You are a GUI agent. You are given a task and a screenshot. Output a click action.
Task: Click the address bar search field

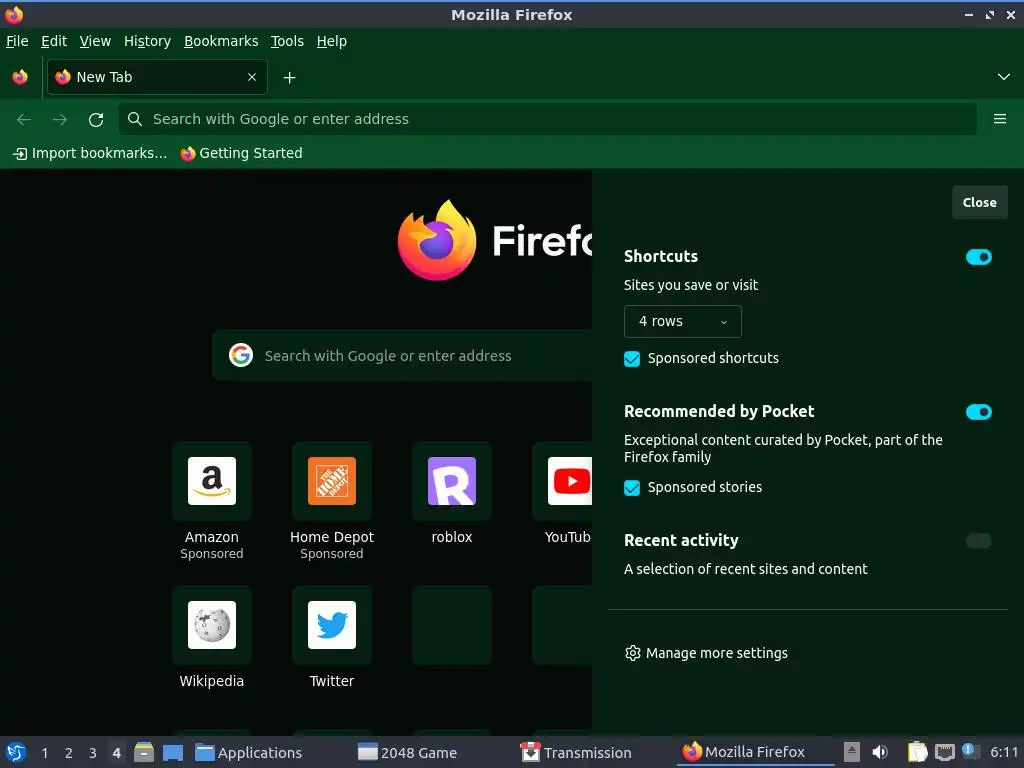tap(547, 119)
